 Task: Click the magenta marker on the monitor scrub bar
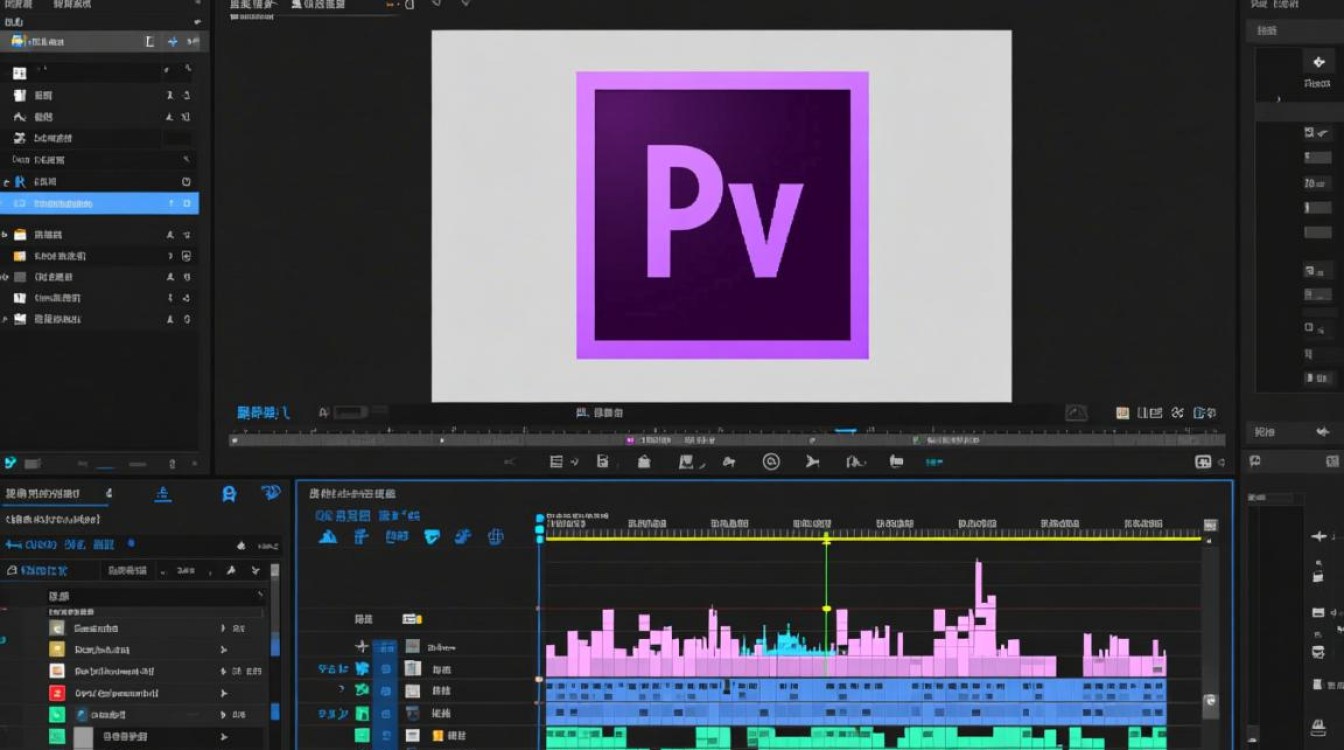631,440
